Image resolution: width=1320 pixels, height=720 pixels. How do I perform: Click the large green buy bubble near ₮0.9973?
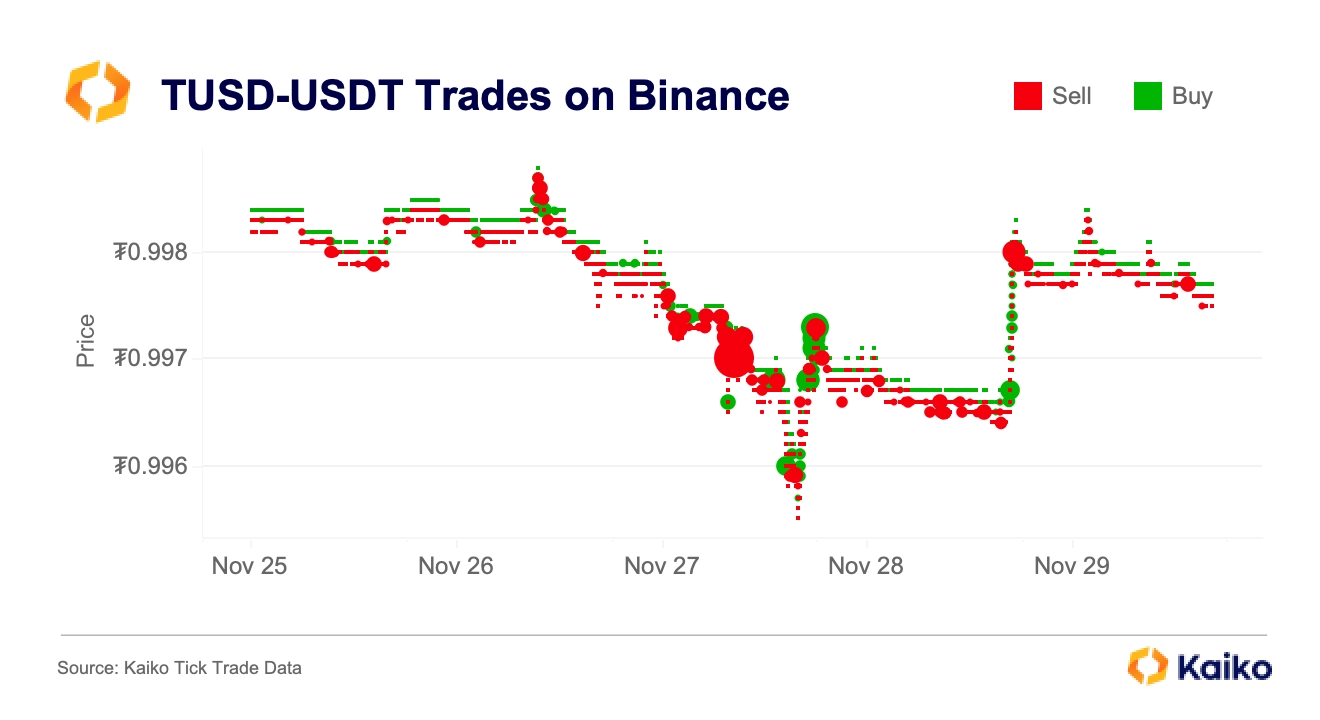815,327
